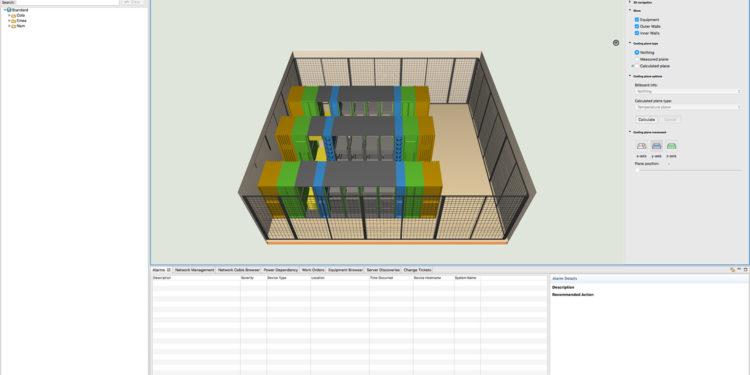
Task: Sort alarms by the Device Hostname column
Action: (433, 277)
